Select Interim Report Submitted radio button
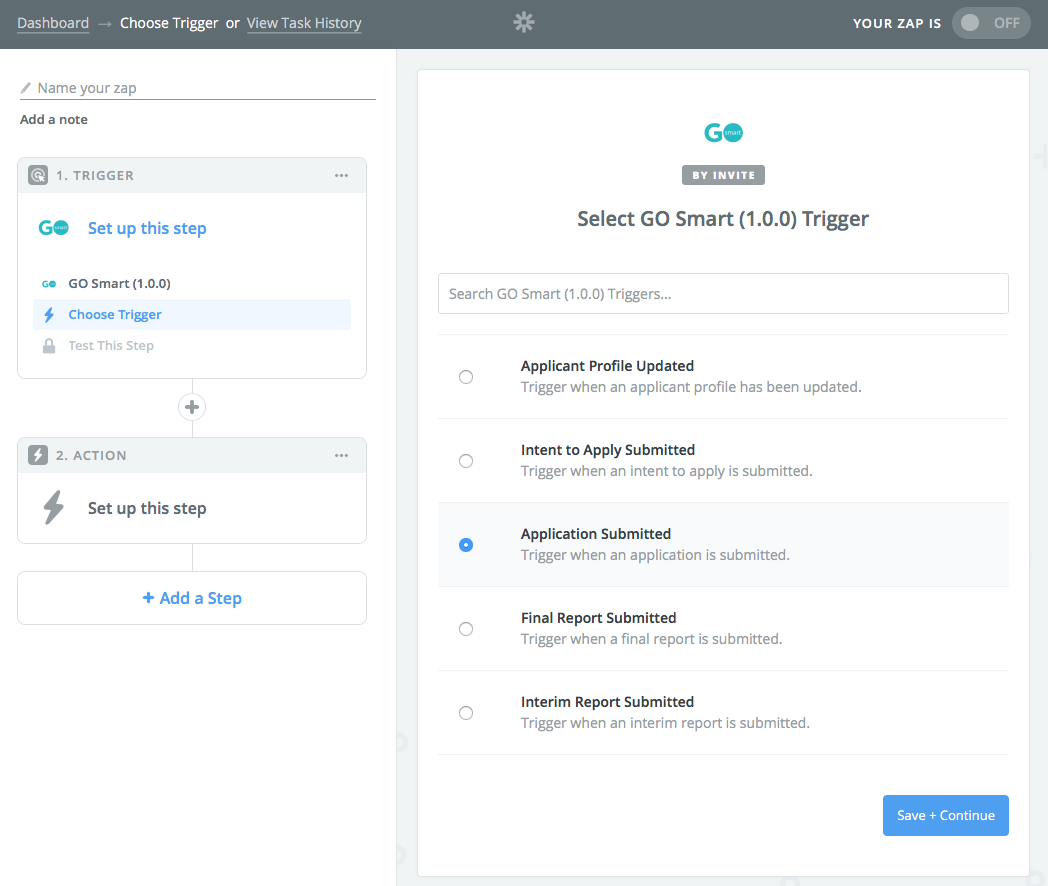Screen dimensions: 1048x886 tap(466, 713)
